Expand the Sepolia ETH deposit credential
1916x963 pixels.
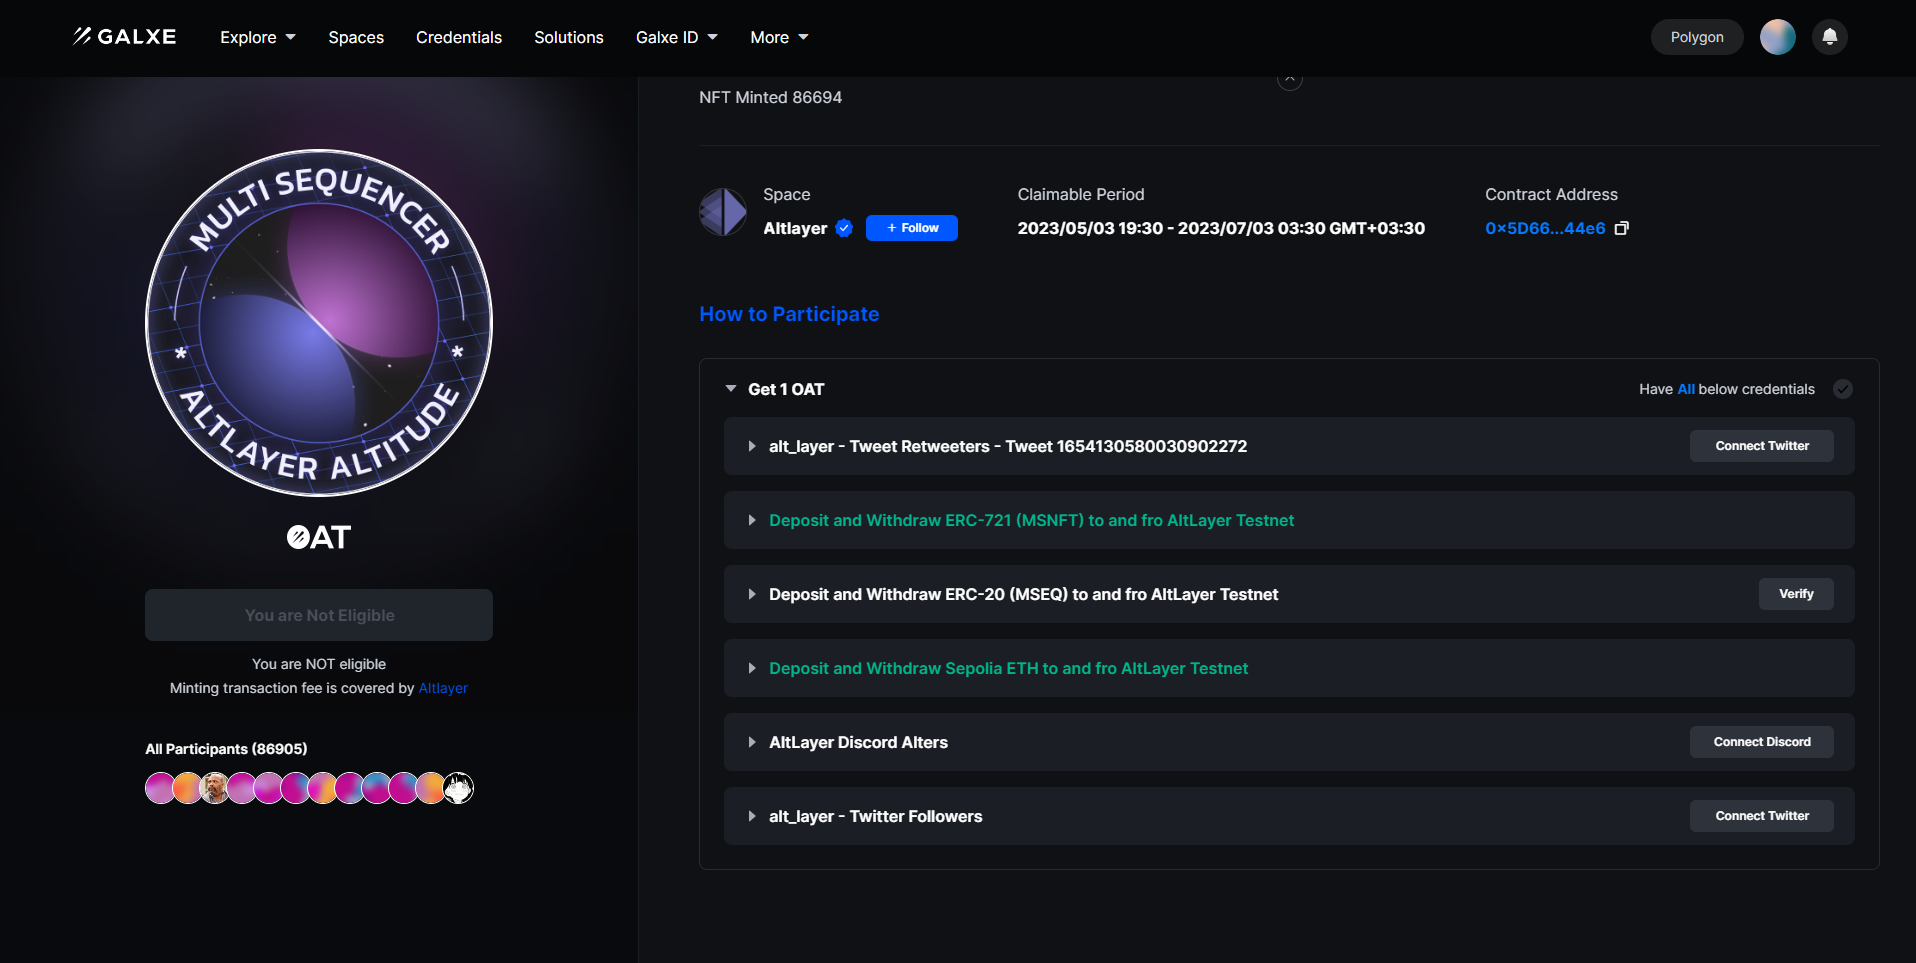(x=752, y=668)
